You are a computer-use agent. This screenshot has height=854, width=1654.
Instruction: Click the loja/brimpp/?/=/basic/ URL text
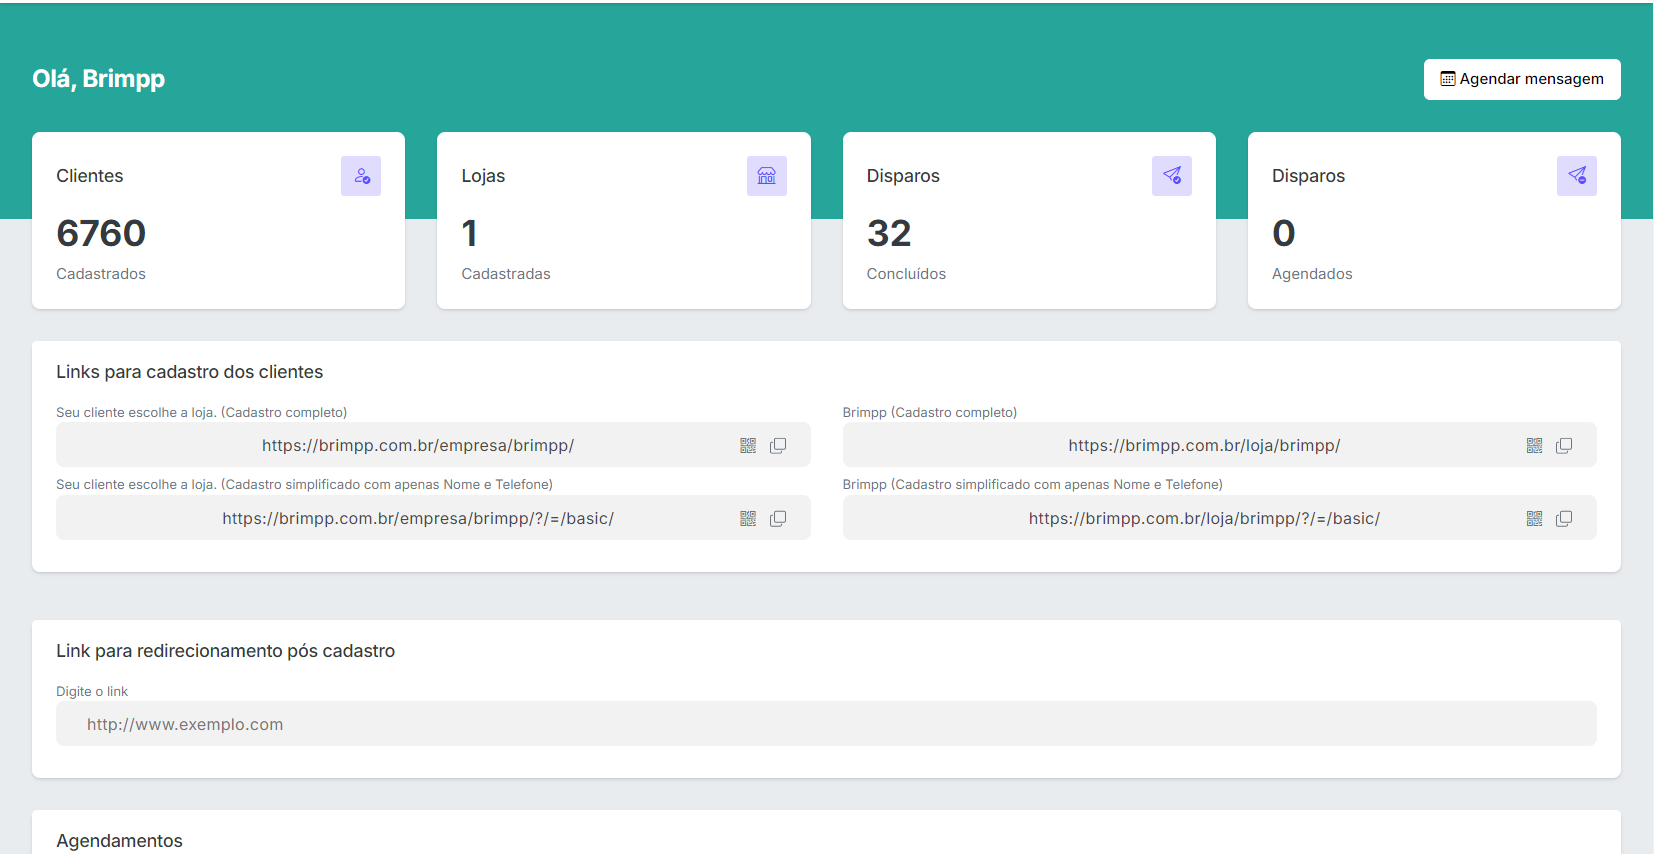click(1204, 519)
